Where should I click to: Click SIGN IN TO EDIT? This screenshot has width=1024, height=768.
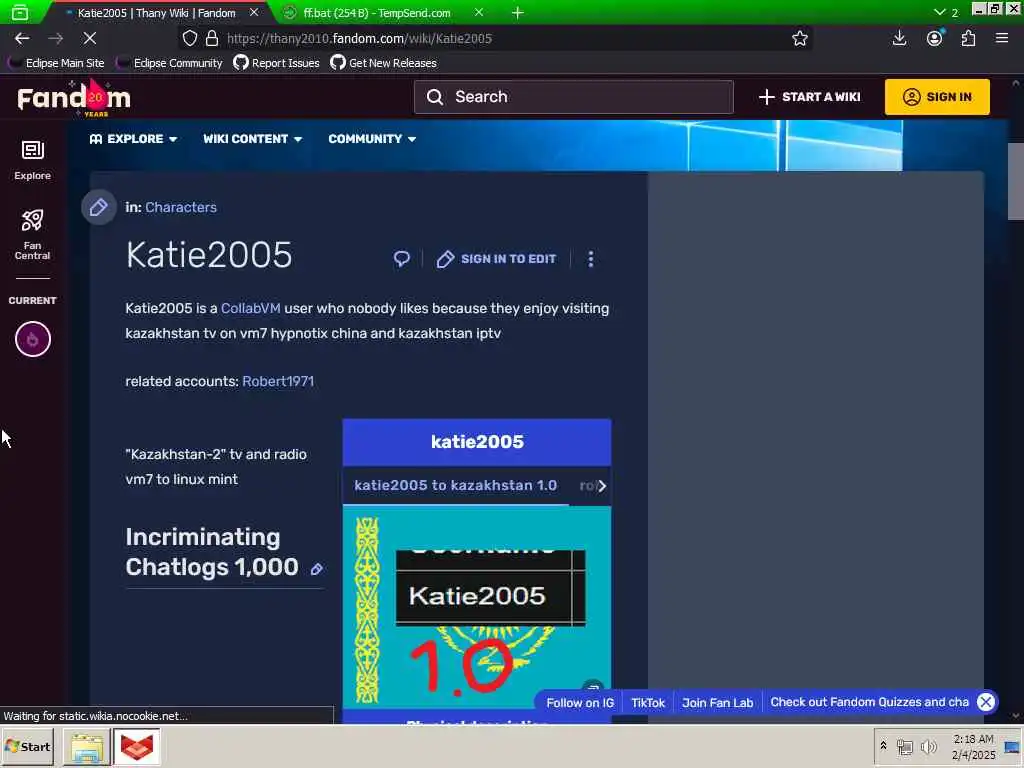pos(496,259)
